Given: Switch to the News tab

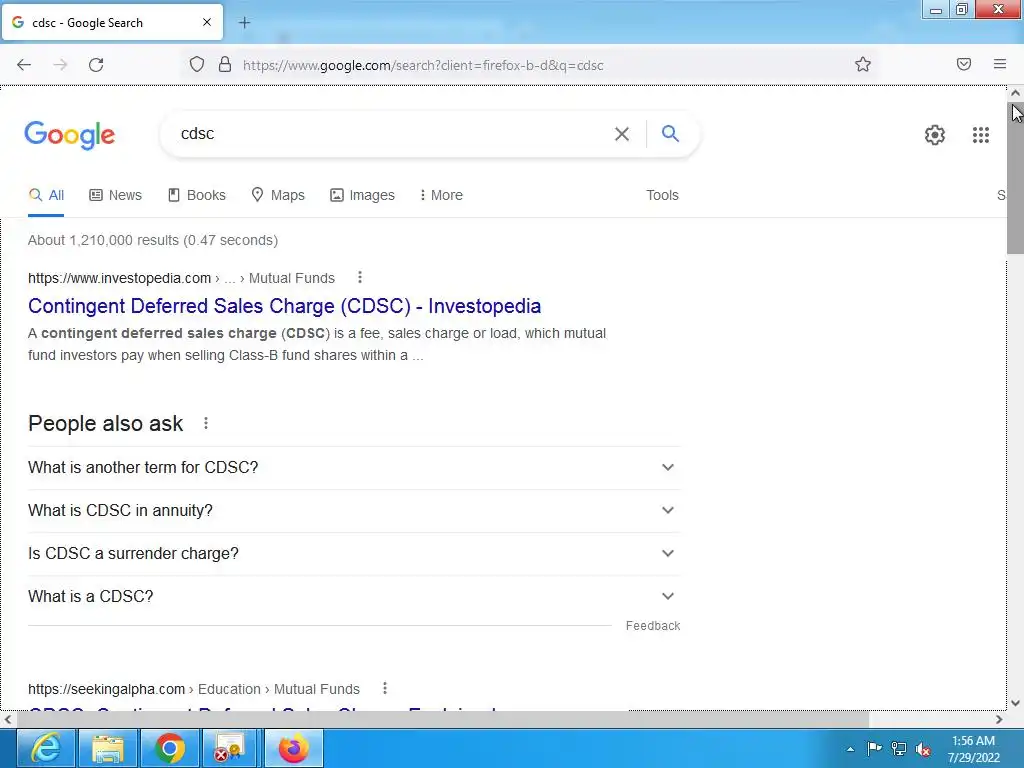Looking at the screenshot, I should point(116,195).
